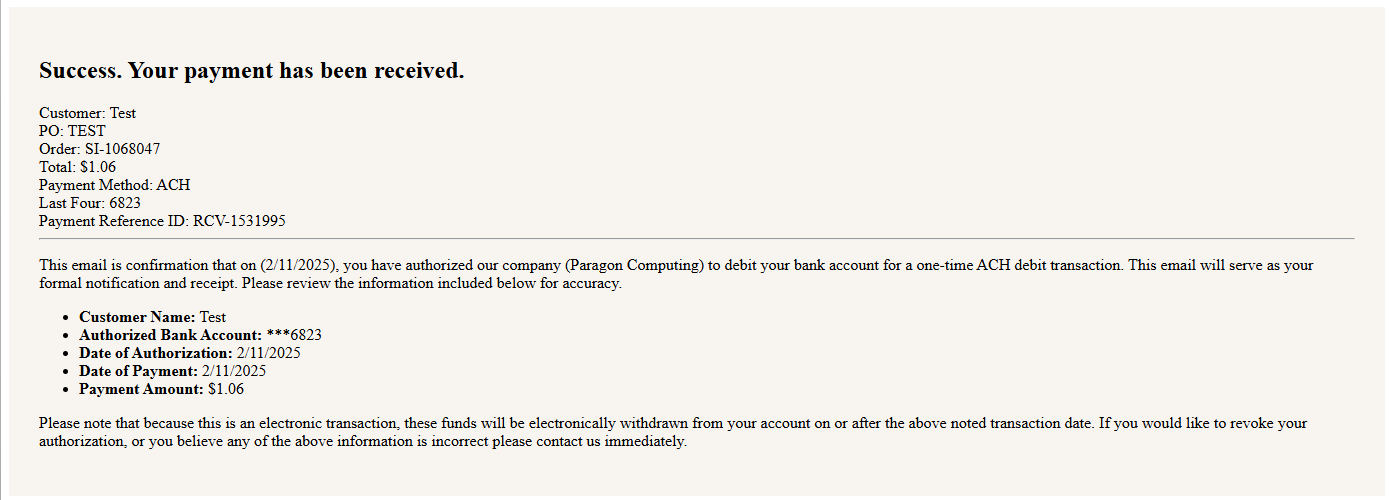Viewport: 1391px width, 500px height.
Task: Click the Authorized Bank Account ***6823 item
Action: [200, 335]
